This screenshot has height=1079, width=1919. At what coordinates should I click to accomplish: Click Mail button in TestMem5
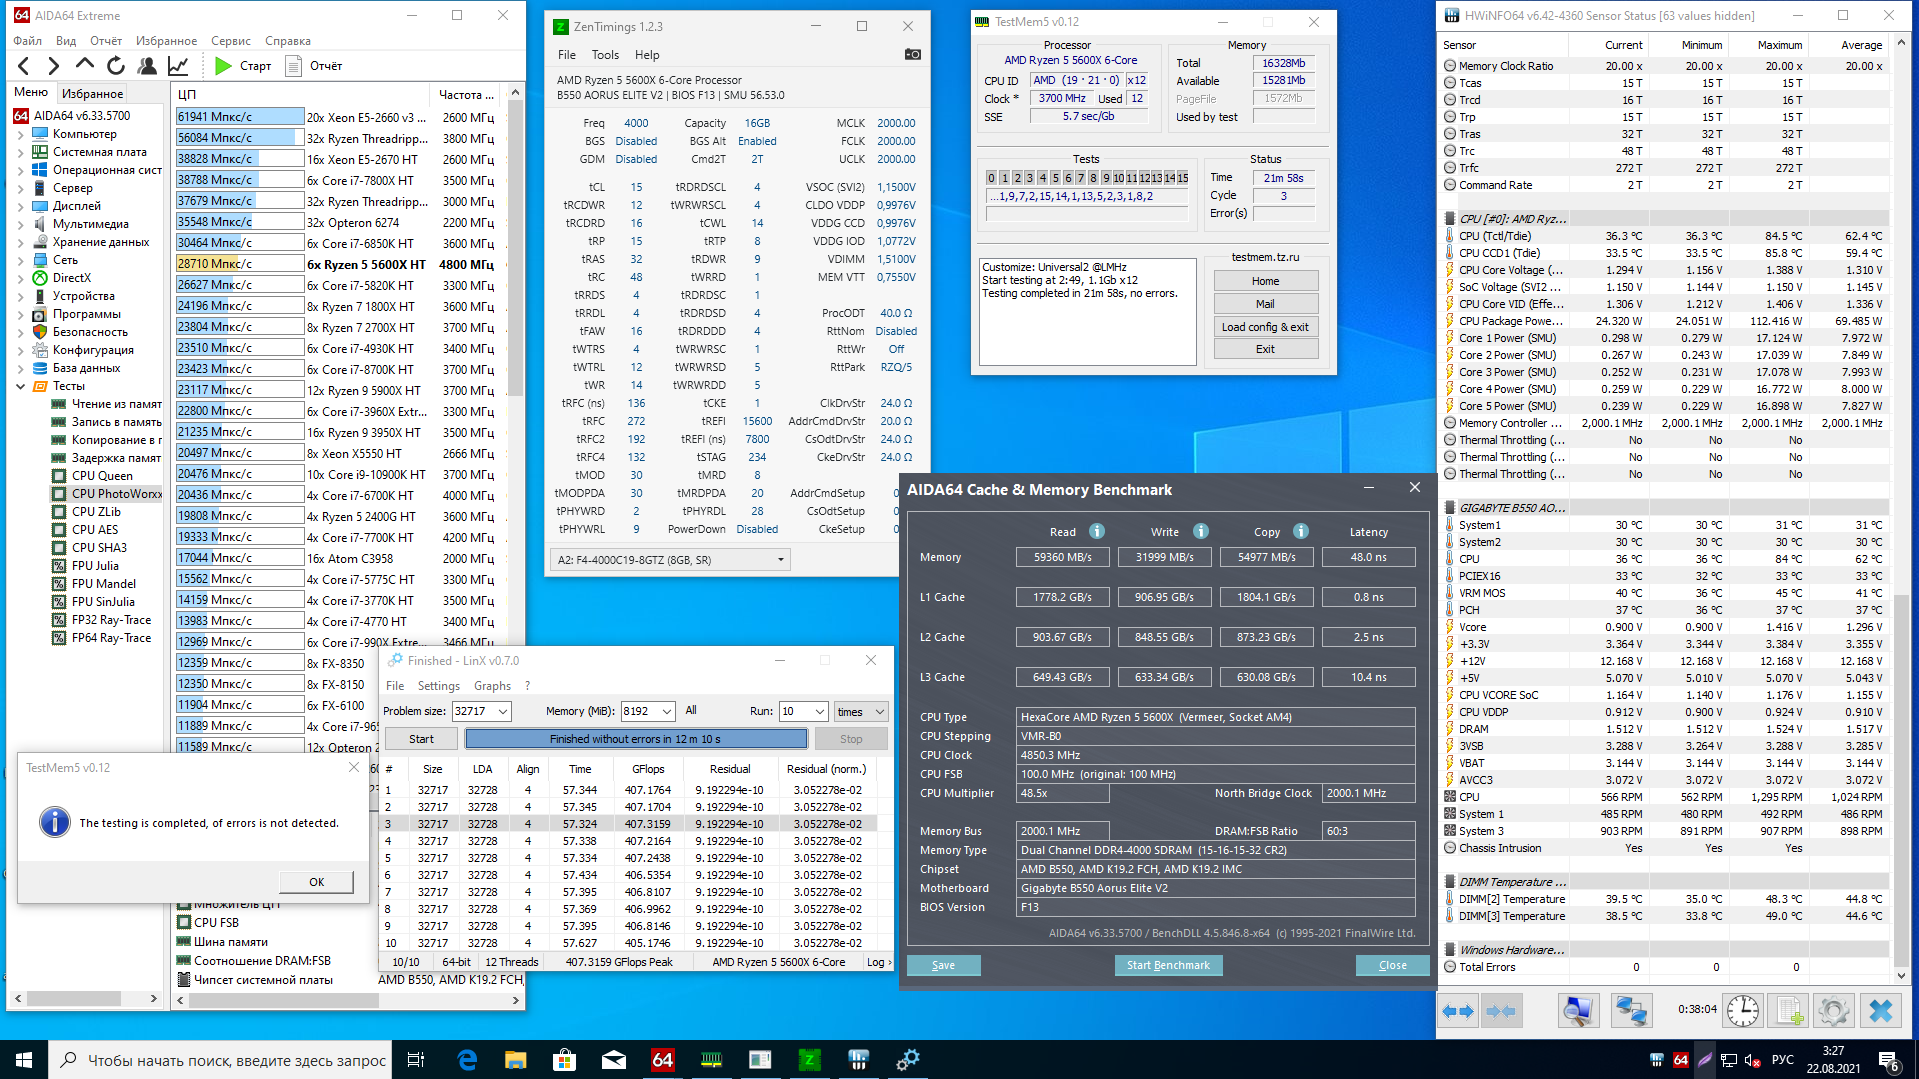coord(1265,304)
